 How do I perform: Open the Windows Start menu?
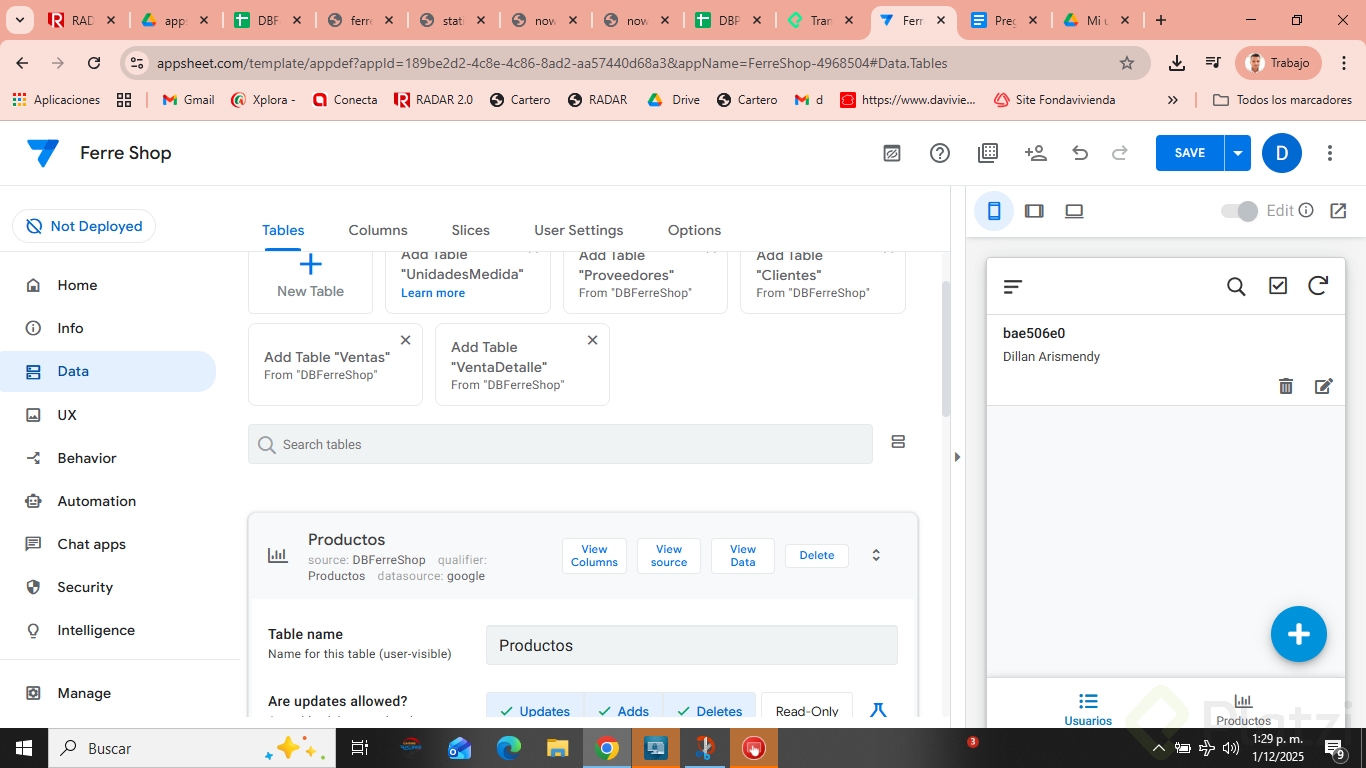23,748
